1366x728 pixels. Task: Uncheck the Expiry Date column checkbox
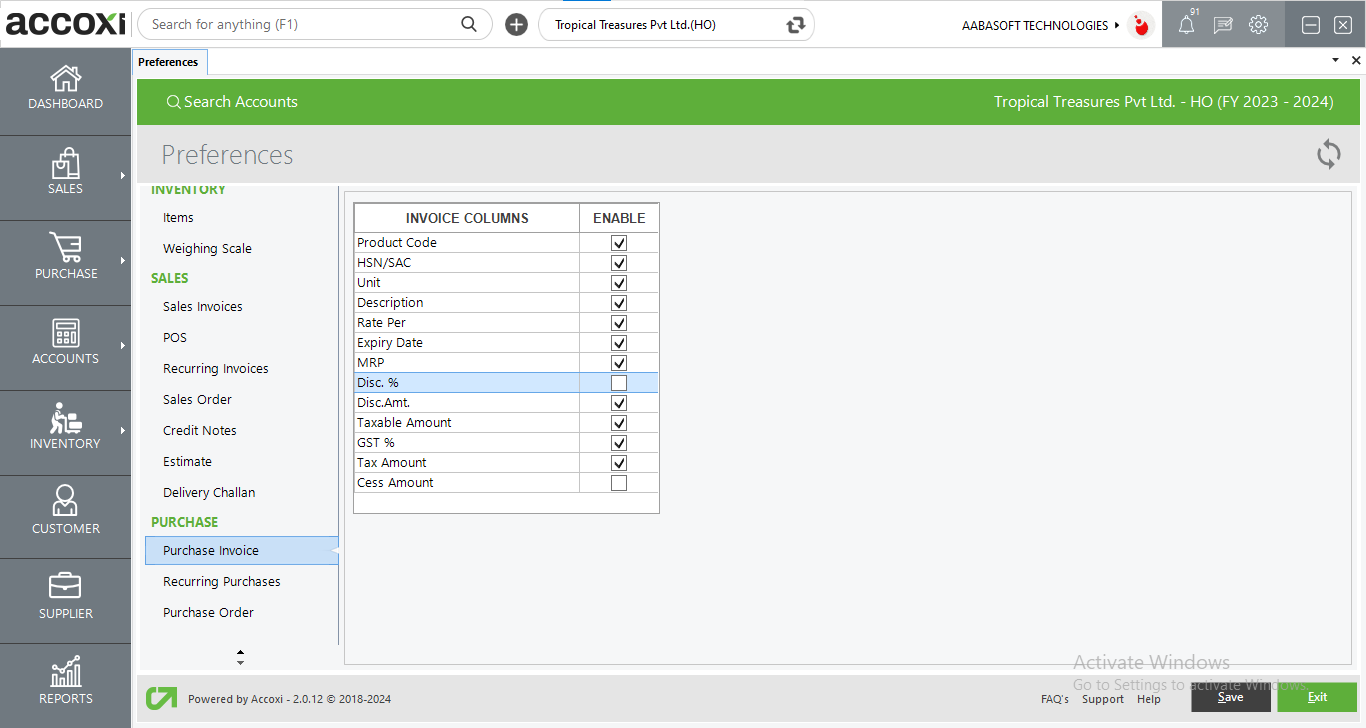coord(619,343)
